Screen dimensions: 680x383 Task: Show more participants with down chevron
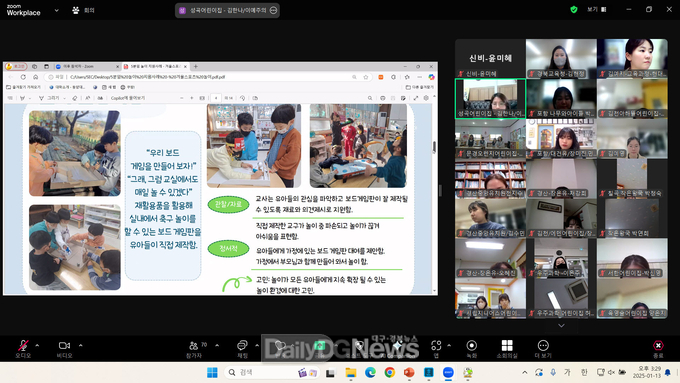pyautogui.click(x=561, y=326)
